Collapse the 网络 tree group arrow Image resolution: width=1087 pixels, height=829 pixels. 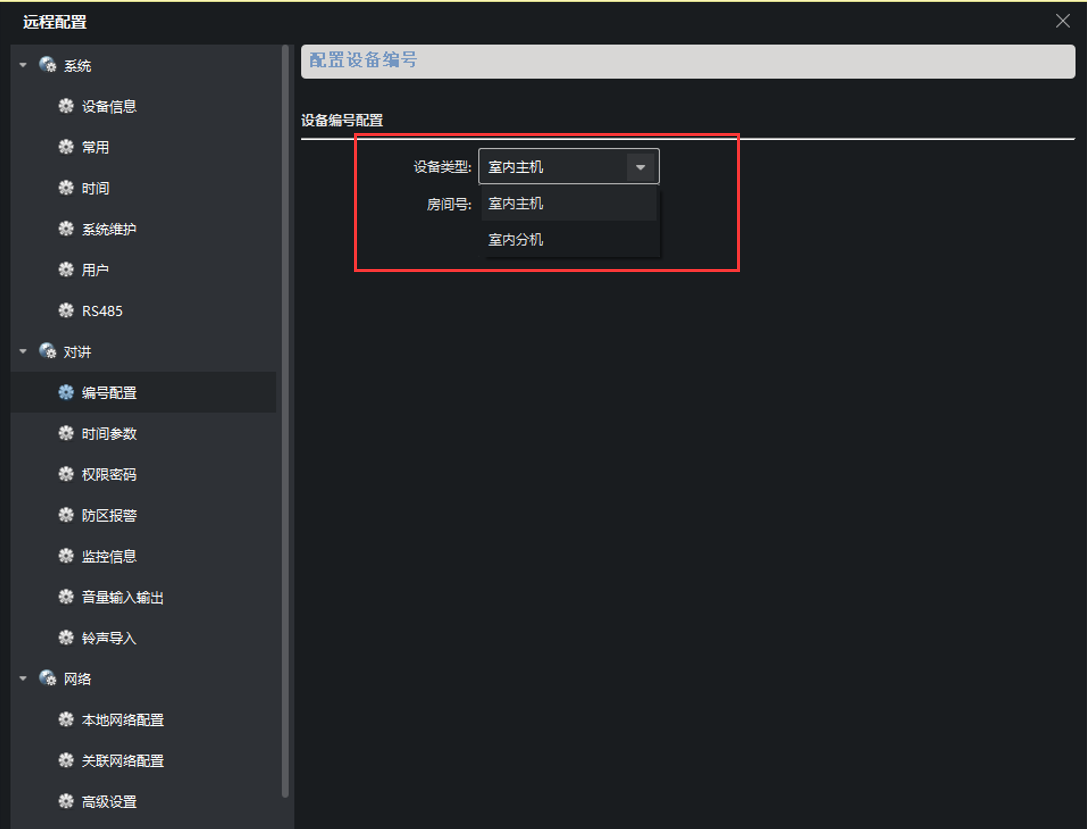click(x=23, y=679)
